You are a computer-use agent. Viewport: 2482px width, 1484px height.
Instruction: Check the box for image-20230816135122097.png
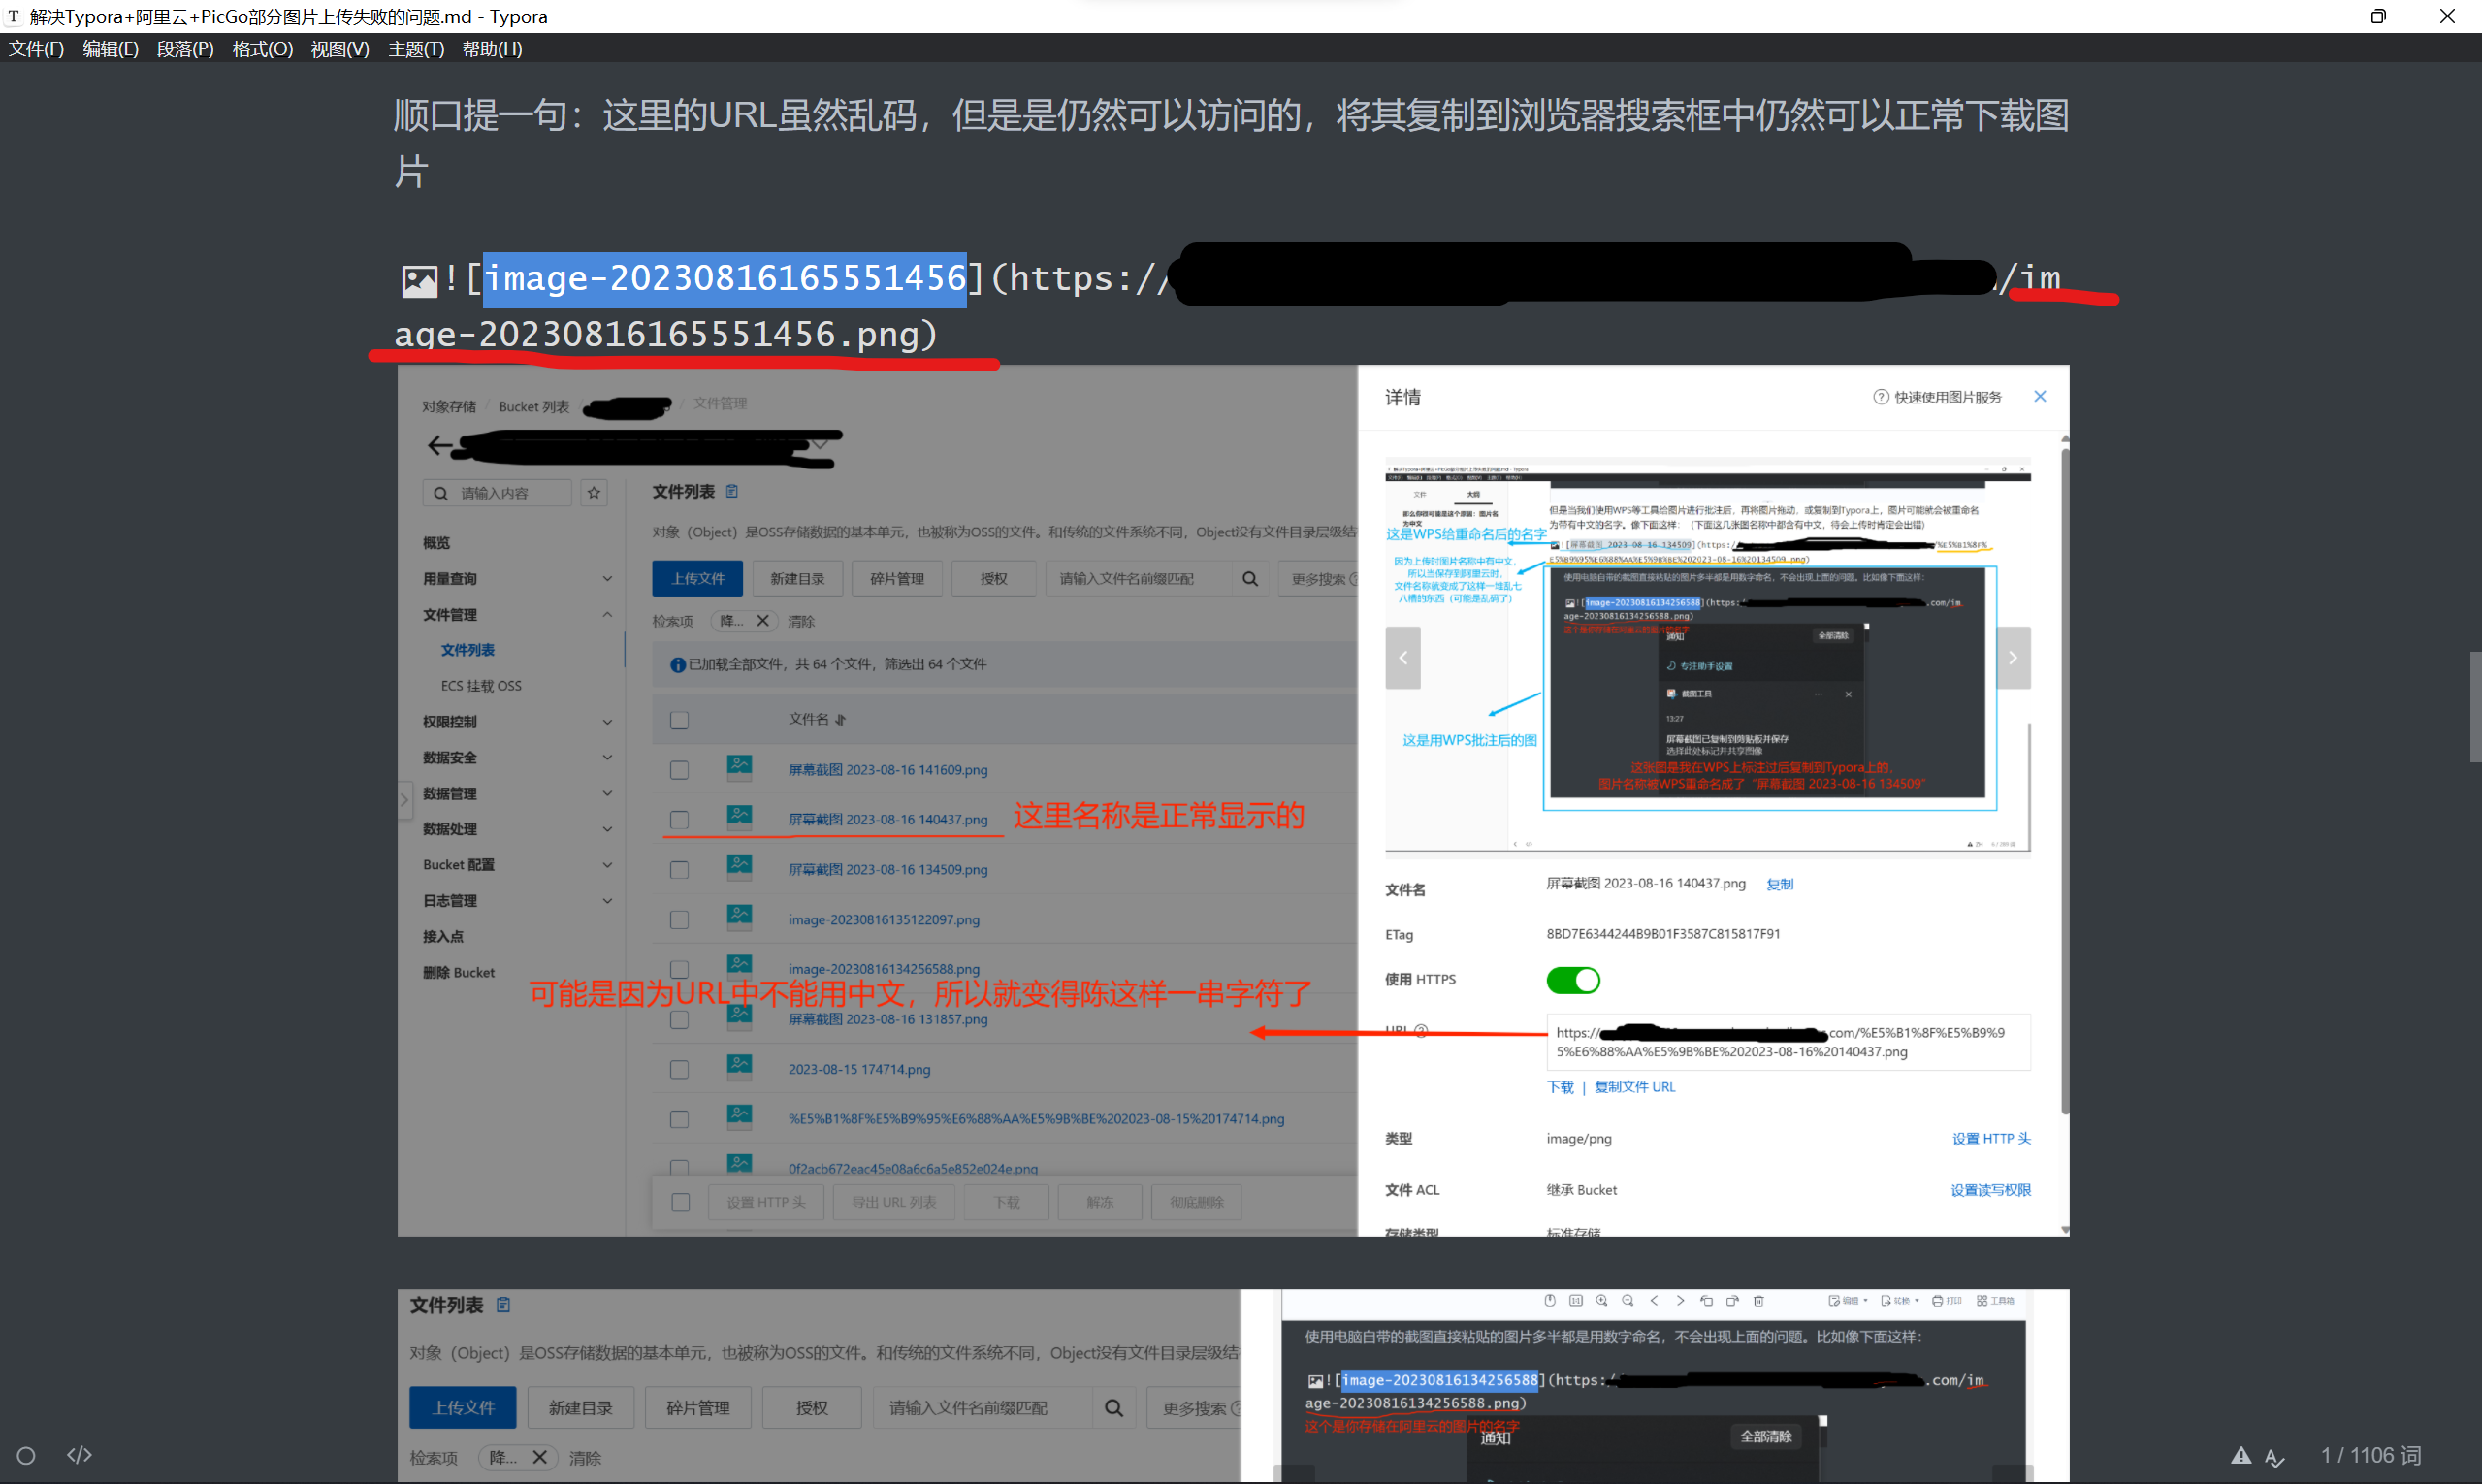(679, 920)
